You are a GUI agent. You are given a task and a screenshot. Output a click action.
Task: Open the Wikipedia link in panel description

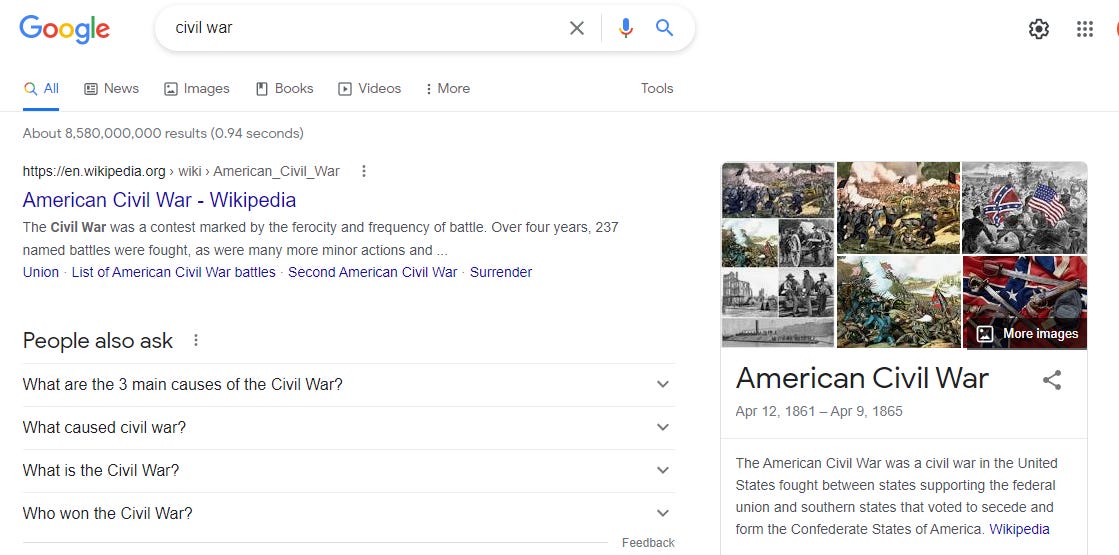[1019, 529]
